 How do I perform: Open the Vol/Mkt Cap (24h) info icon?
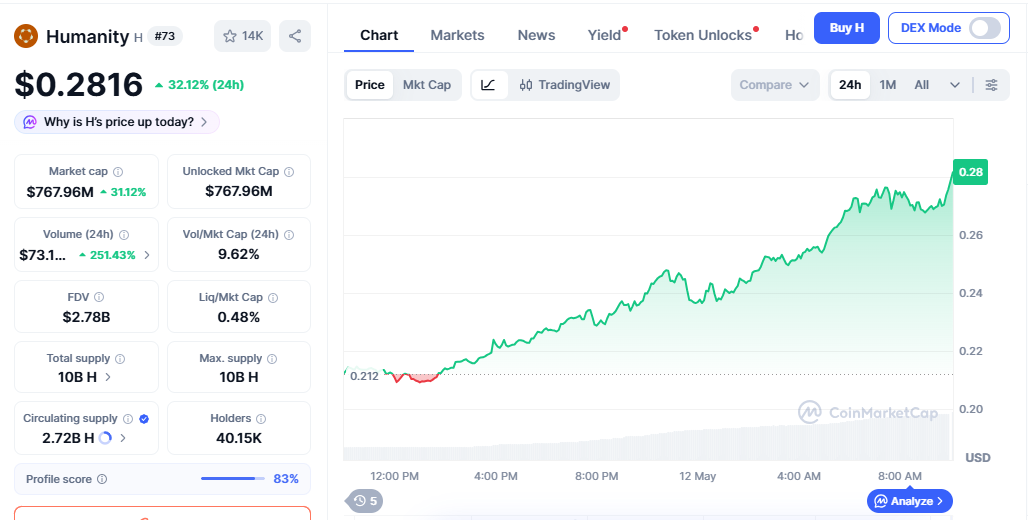point(289,235)
